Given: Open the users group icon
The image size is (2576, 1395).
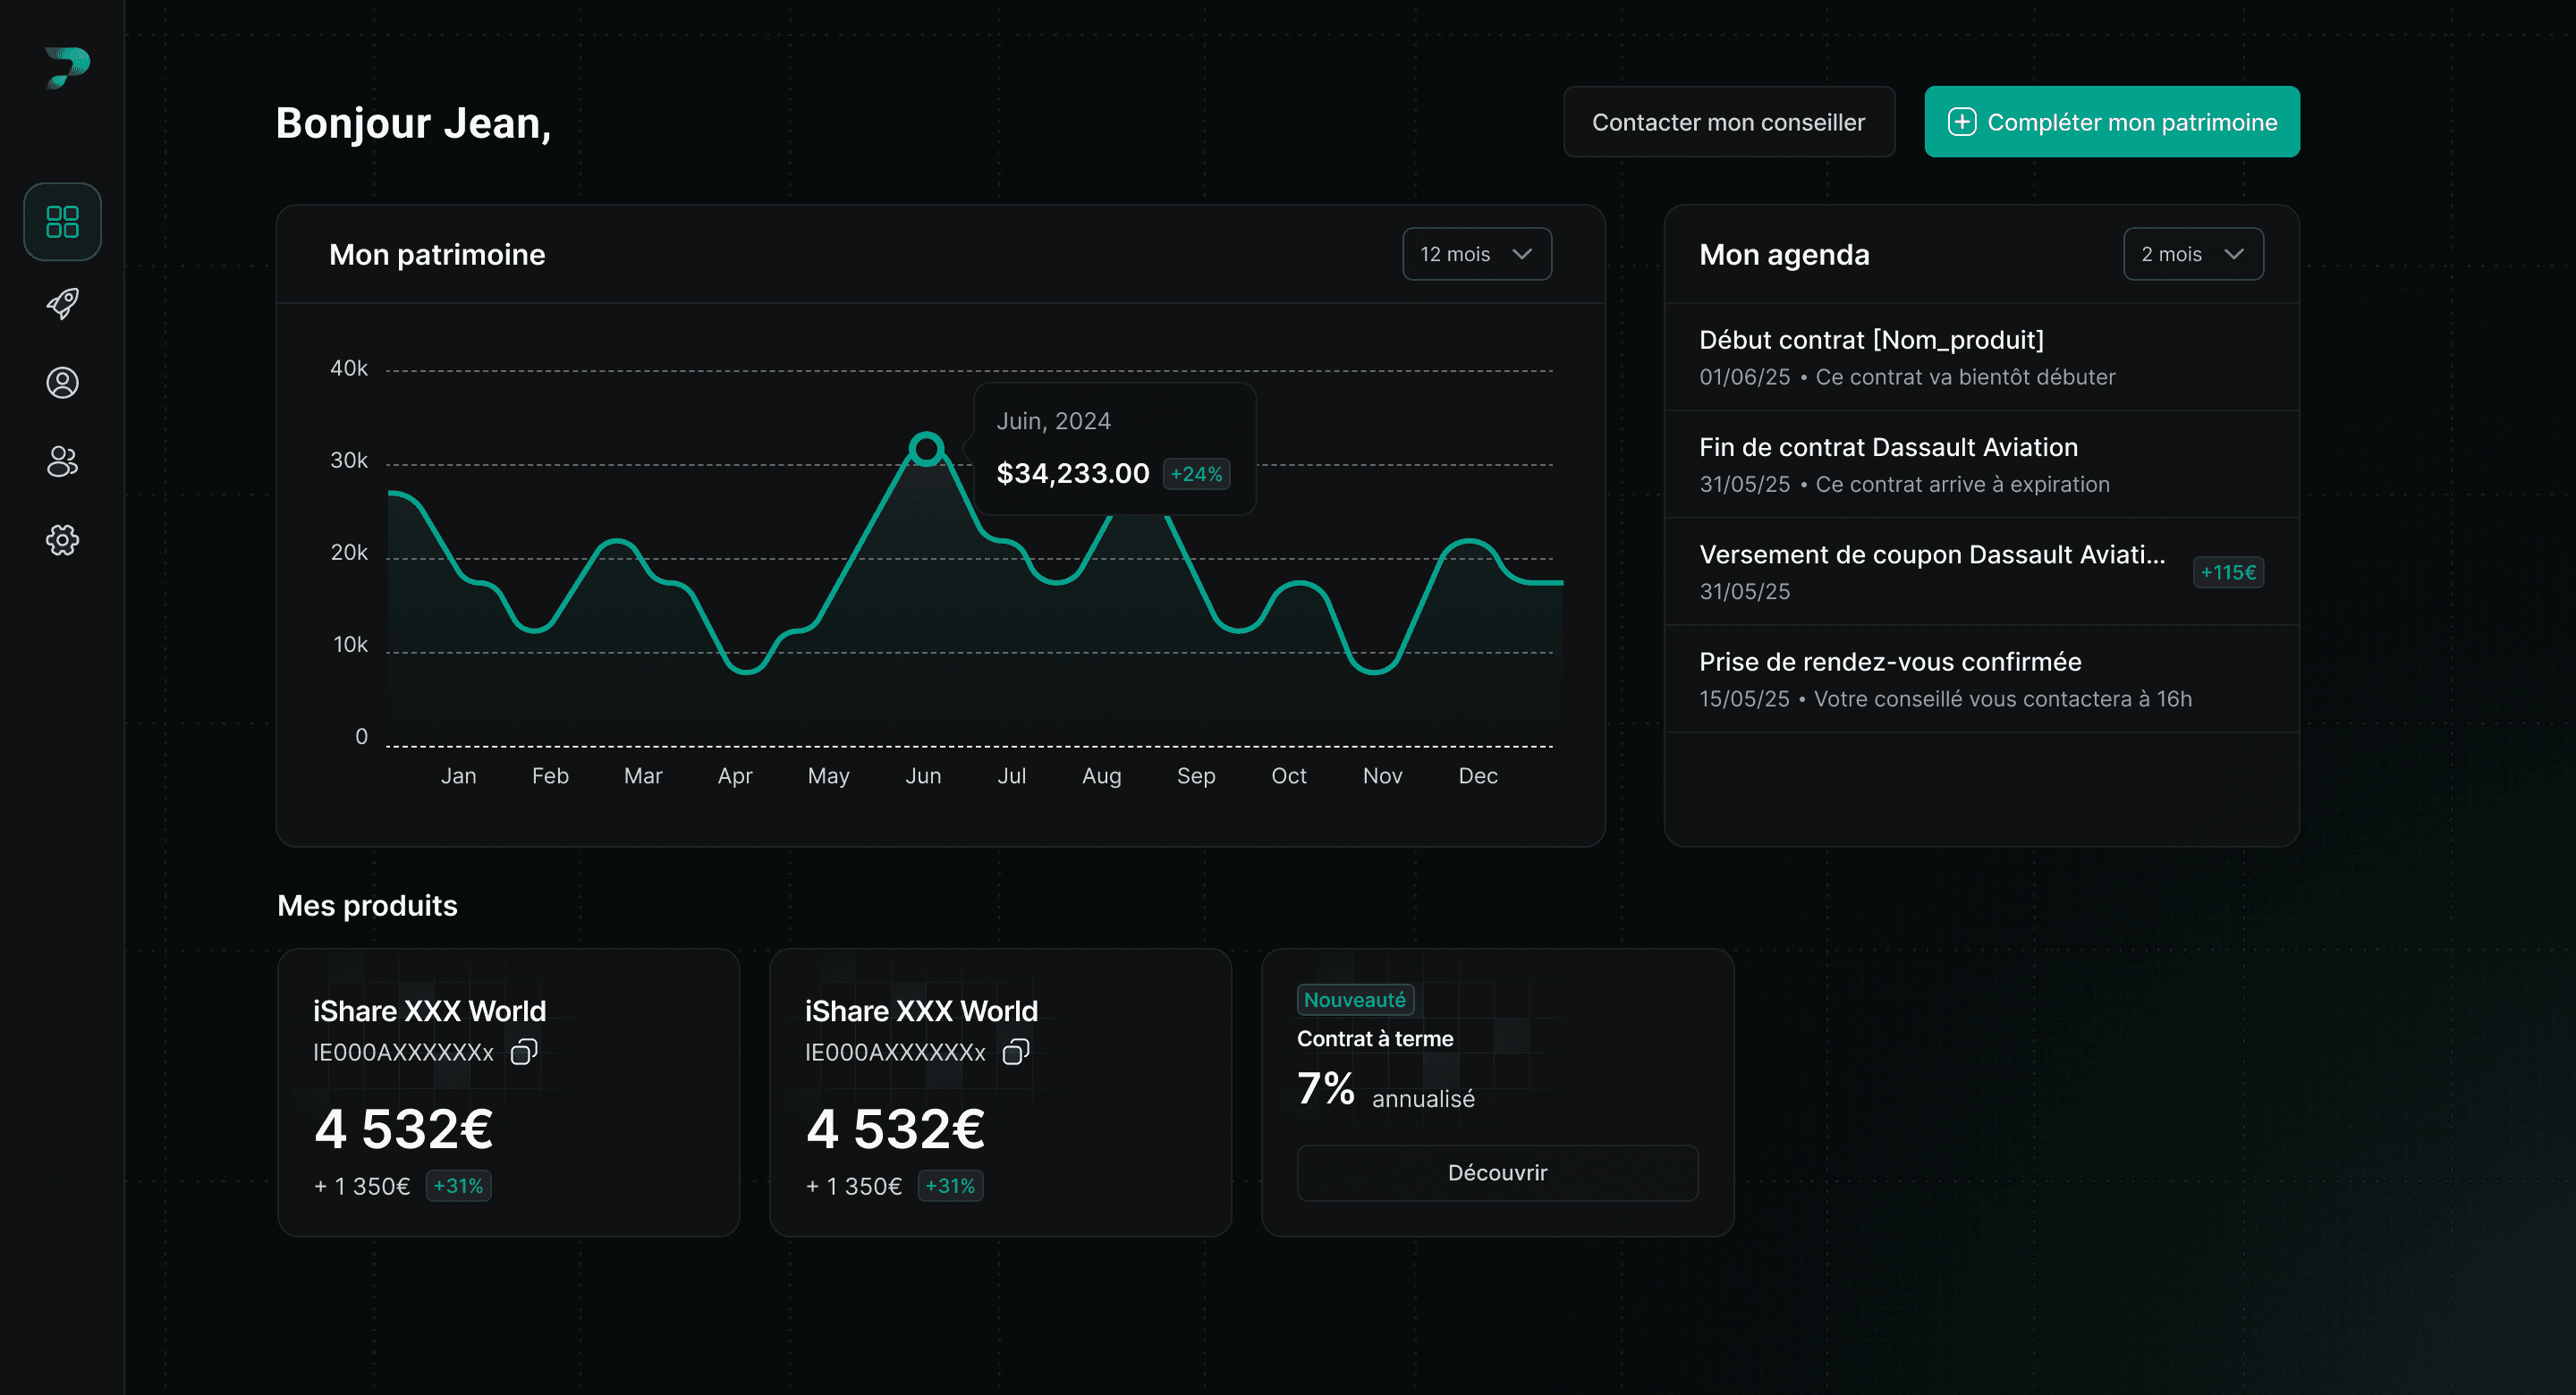Looking at the screenshot, I should click(x=62, y=461).
